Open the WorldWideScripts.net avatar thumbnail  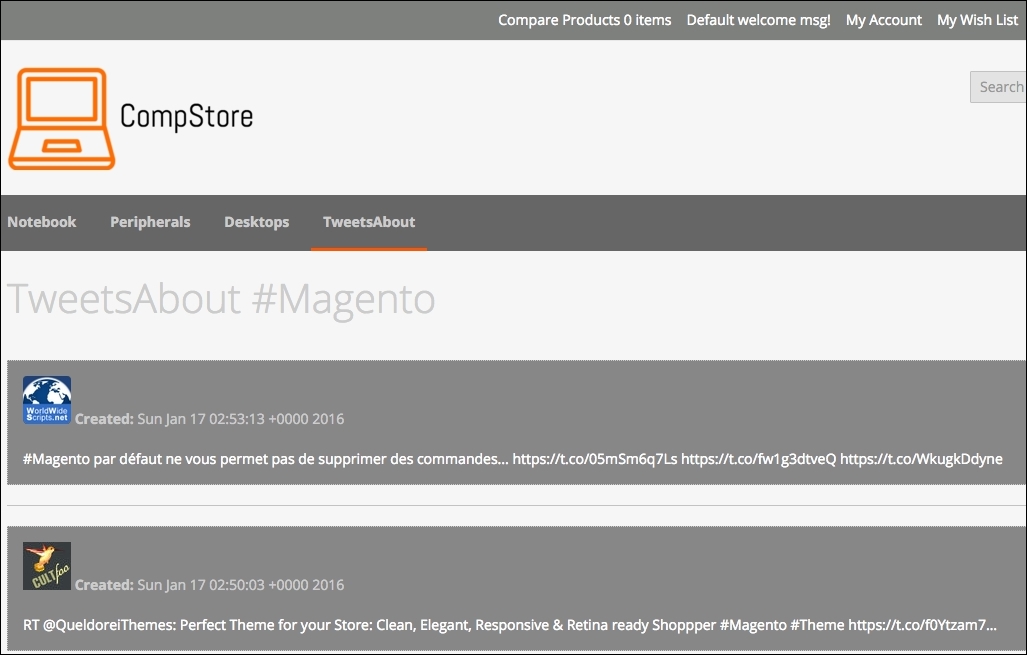coord(47,400)
